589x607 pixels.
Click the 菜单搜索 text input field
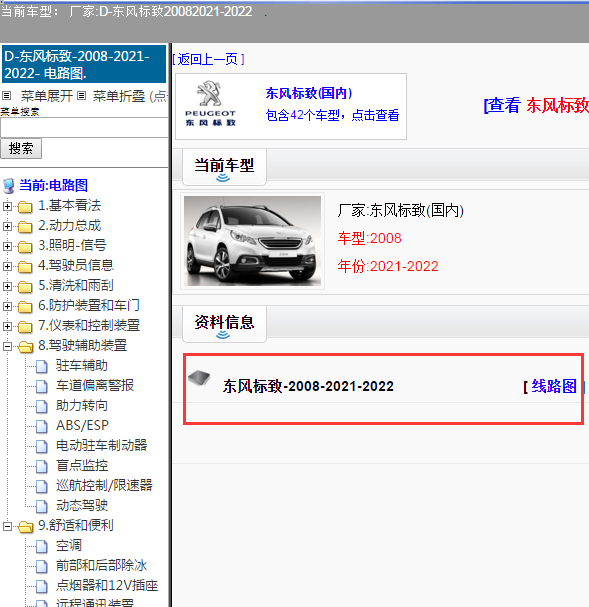(x=84, y=127)
